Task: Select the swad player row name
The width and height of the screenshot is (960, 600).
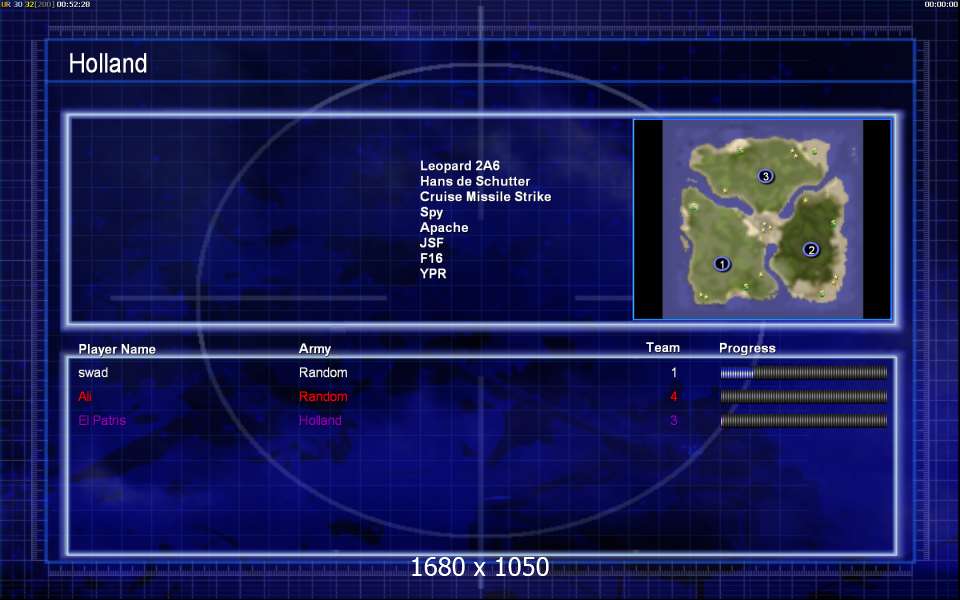Action: click(x=93, y=372)
